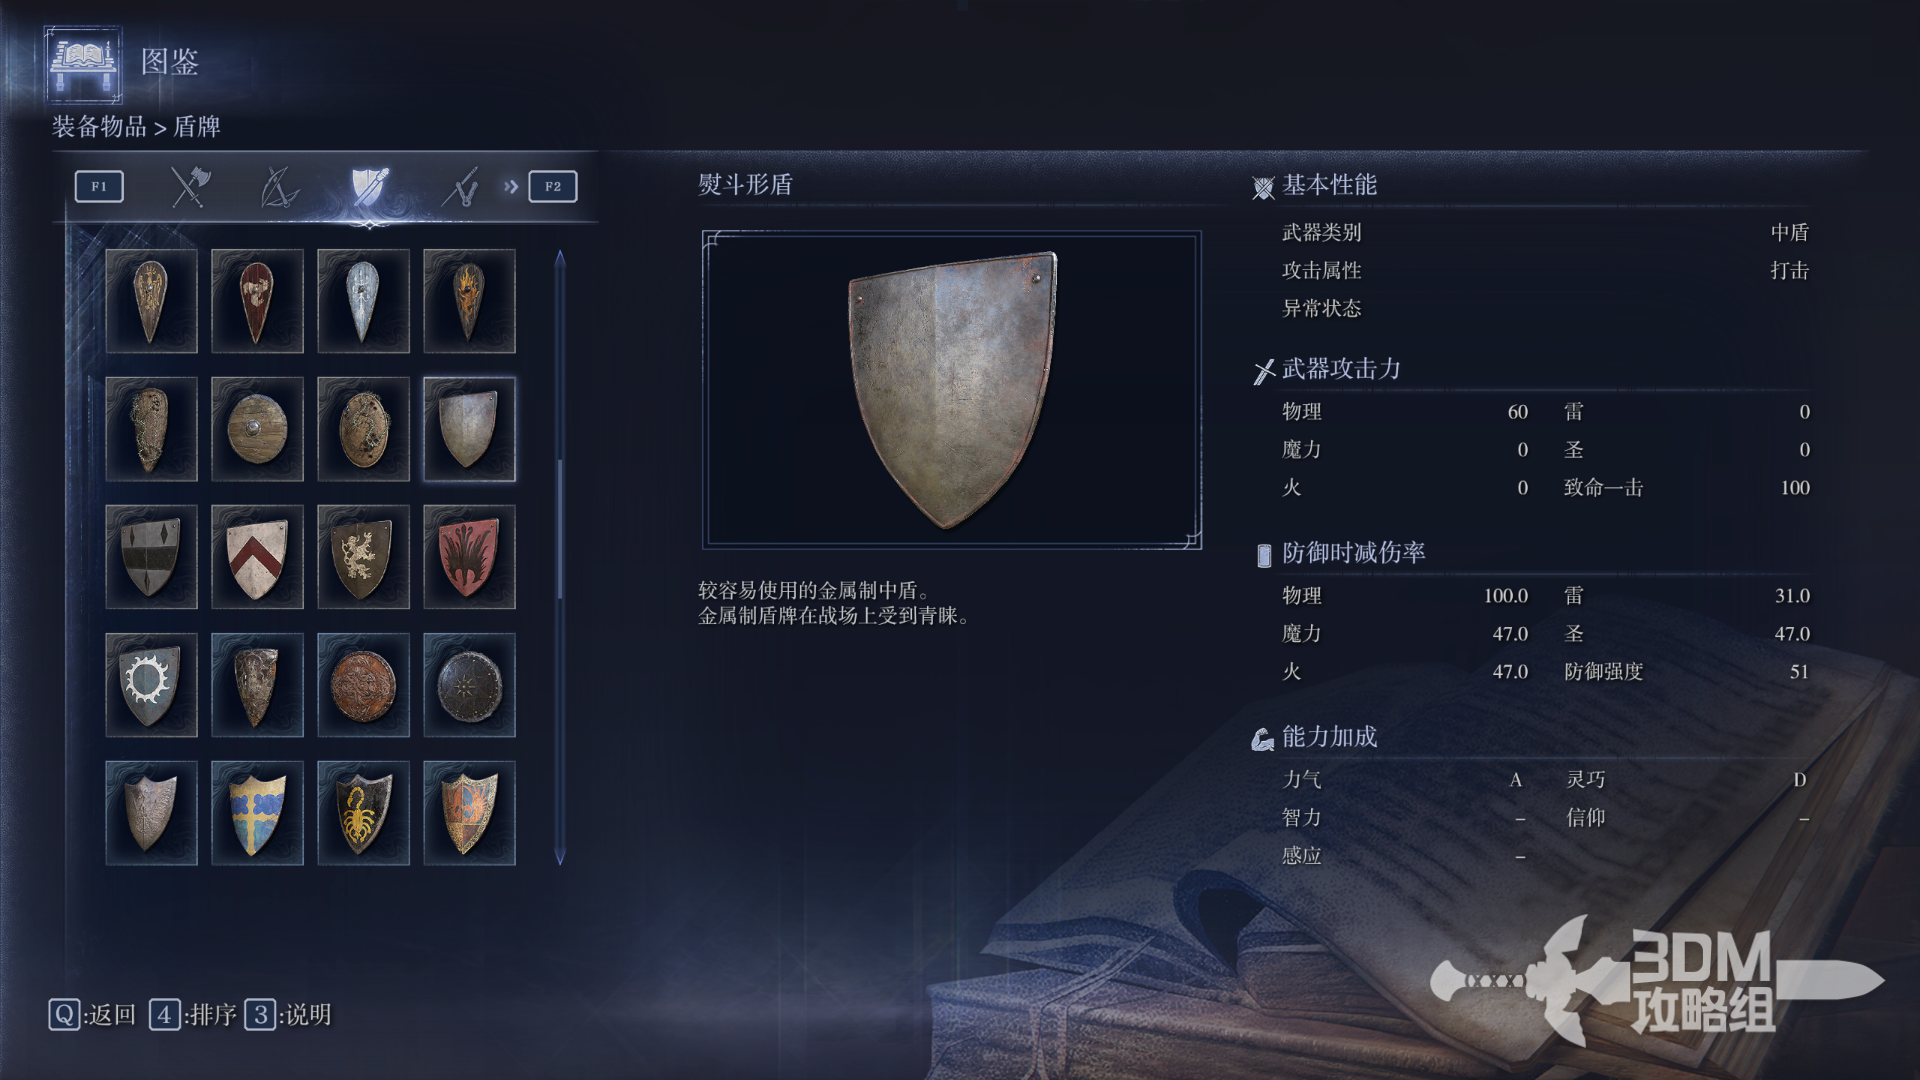Screen dimensions: 1920x1080
Task: Open the encyclopedia book icon at top
Action: tap(83, 64)
